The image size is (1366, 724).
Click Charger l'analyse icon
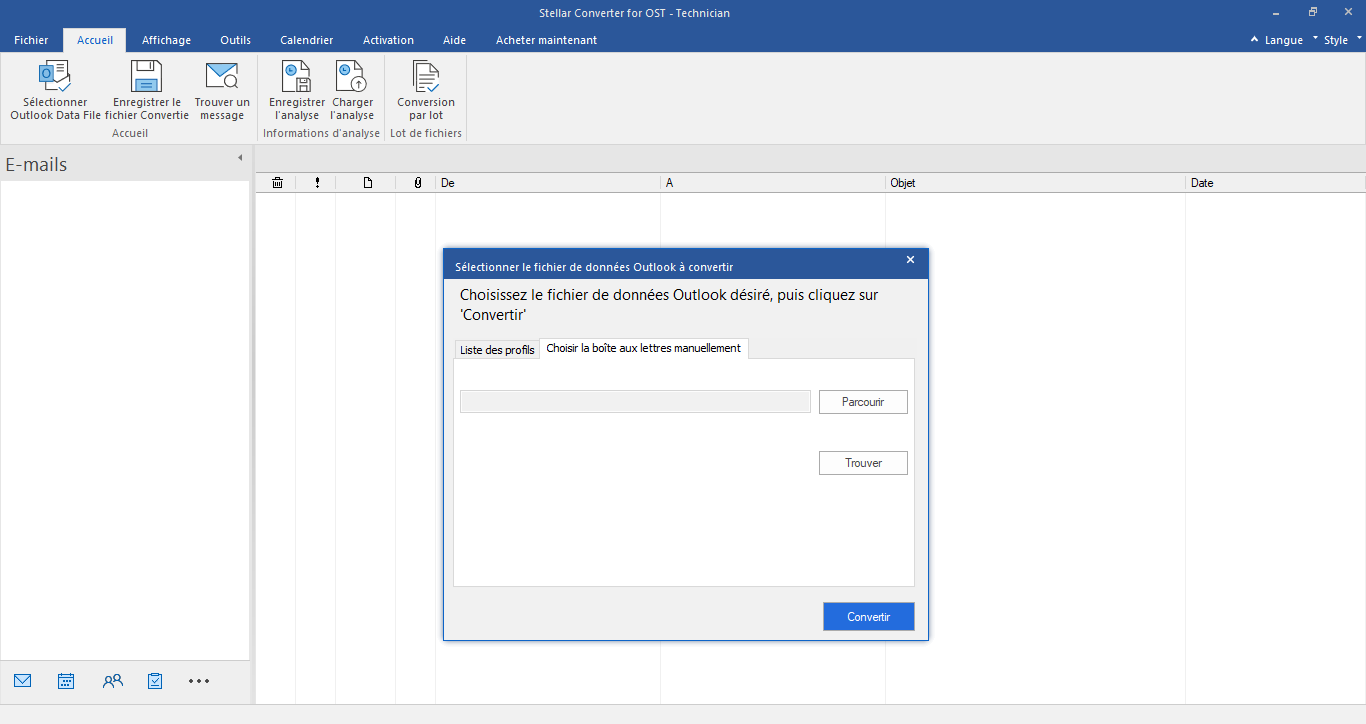coord(352,77)
